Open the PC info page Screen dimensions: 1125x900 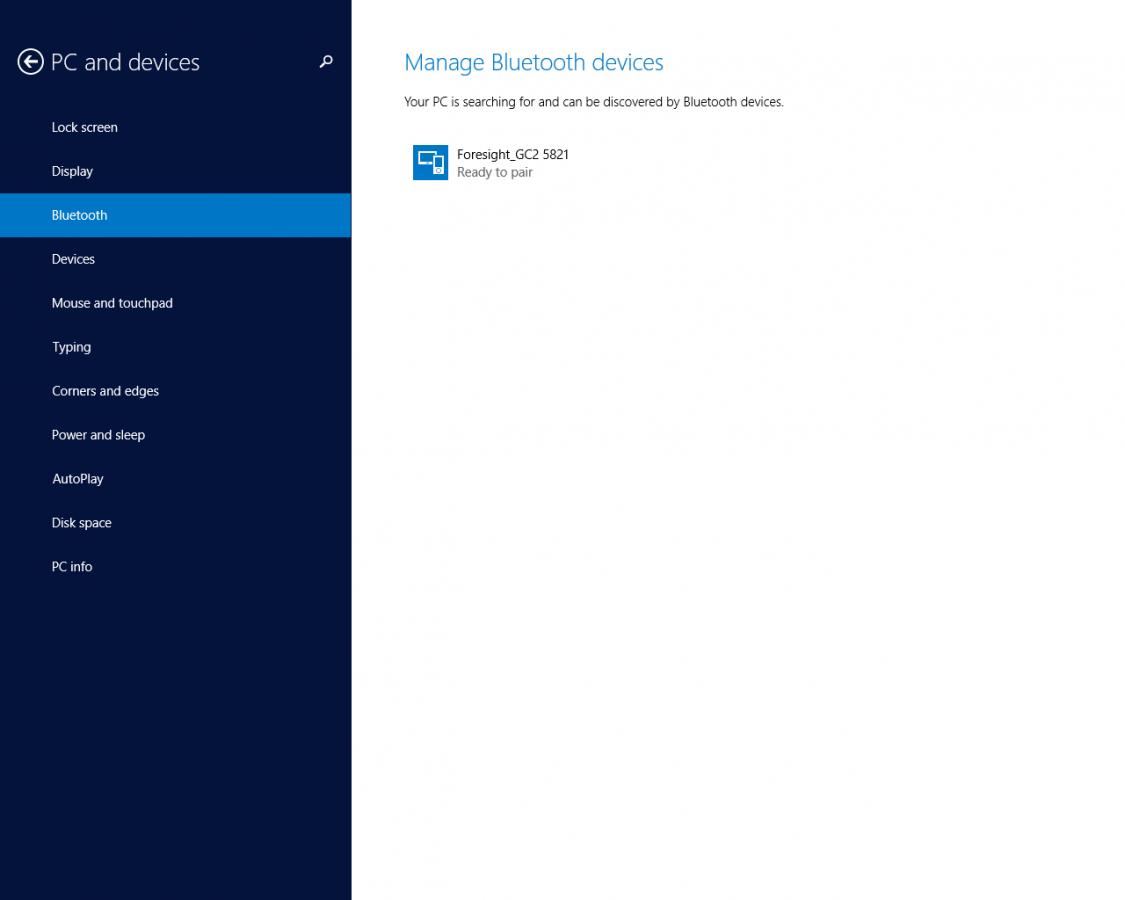click(72, 567)
